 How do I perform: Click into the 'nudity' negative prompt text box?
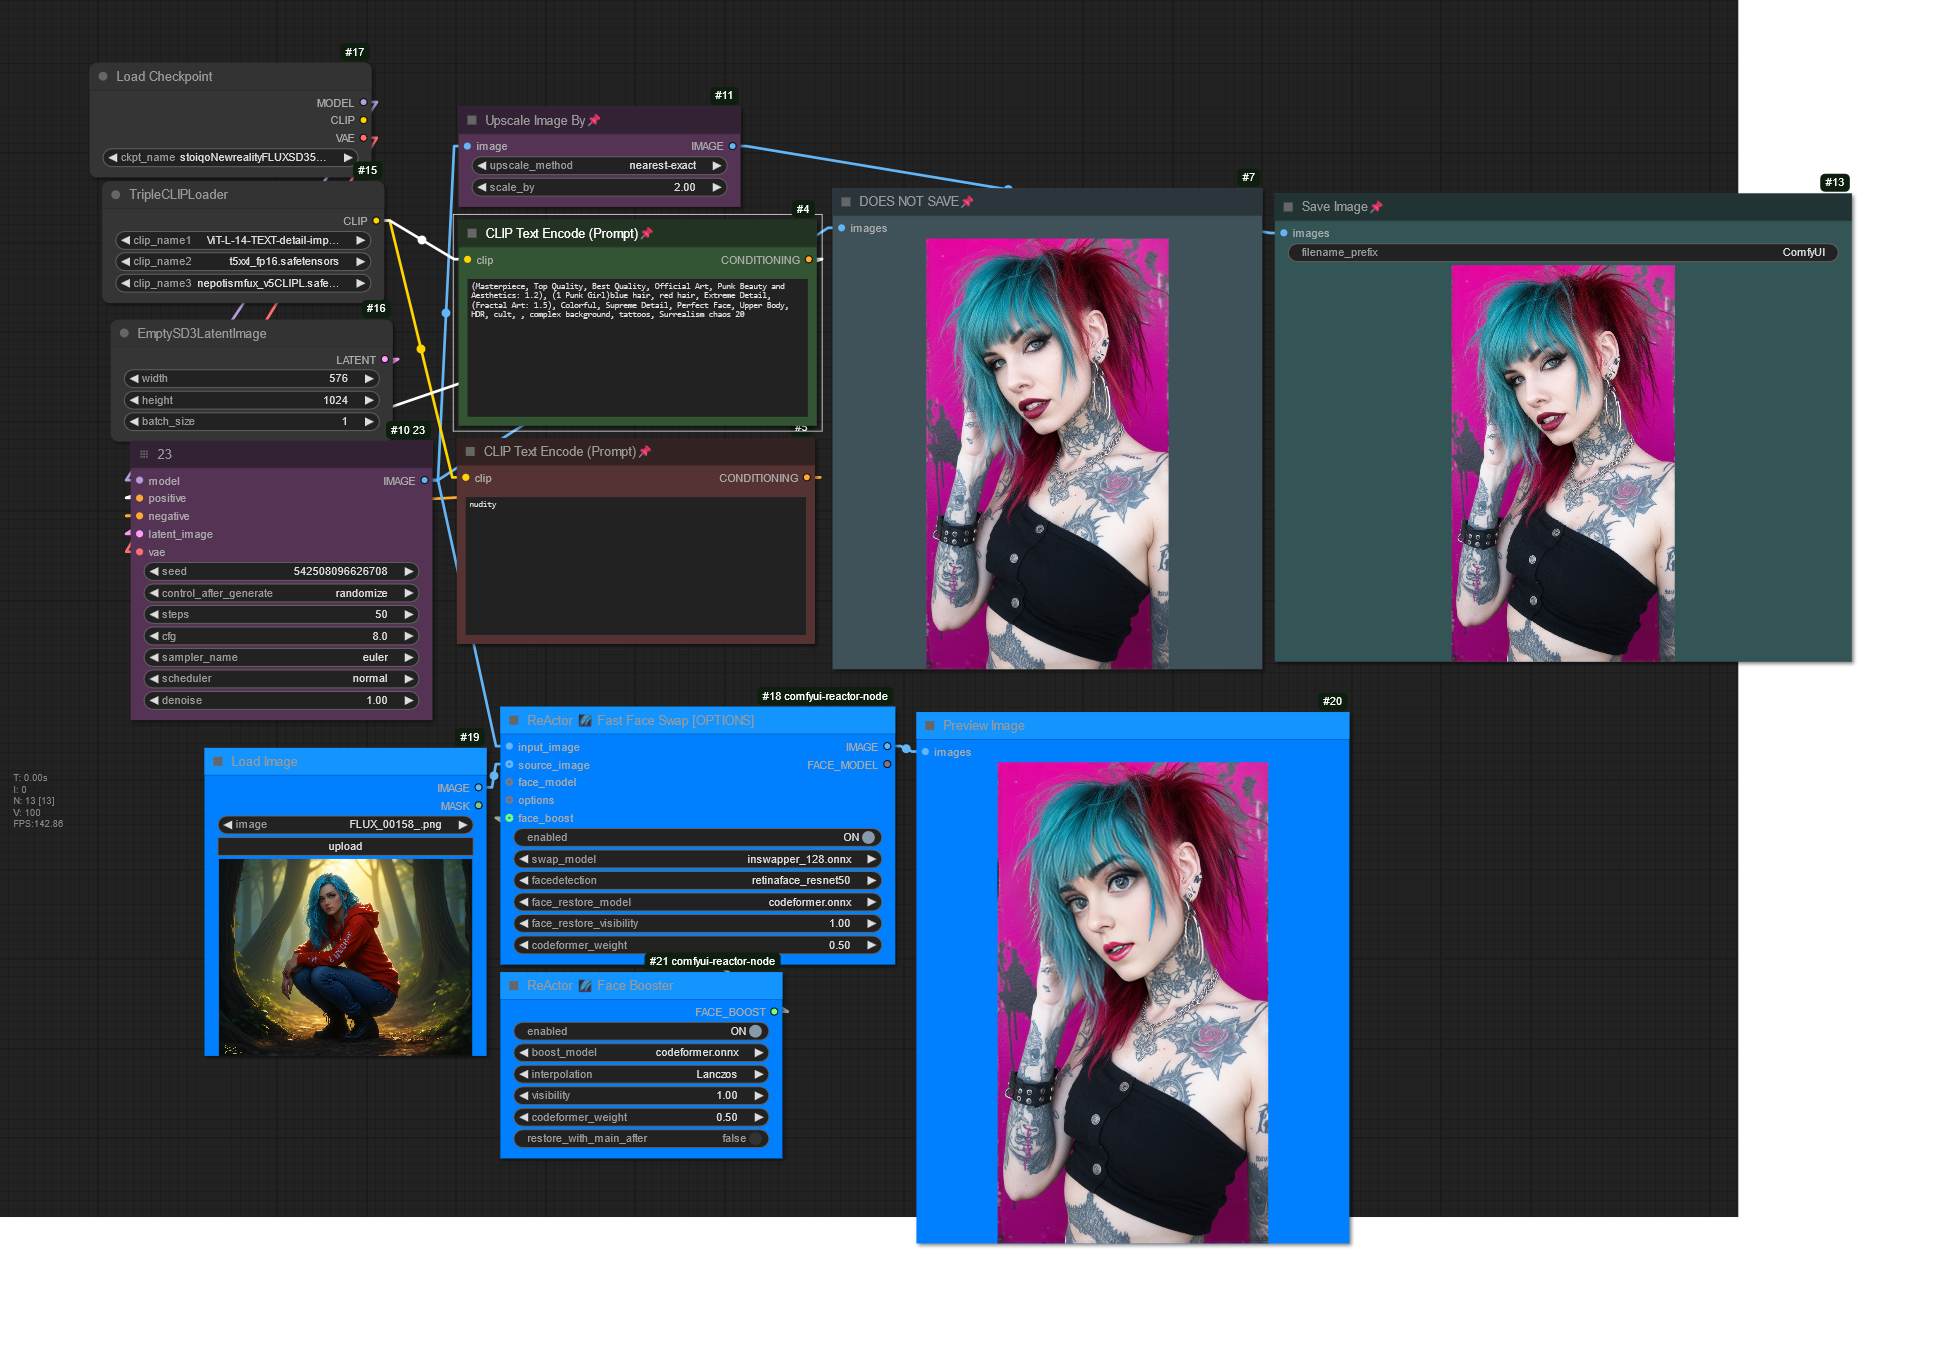click(x=635, y=565)
